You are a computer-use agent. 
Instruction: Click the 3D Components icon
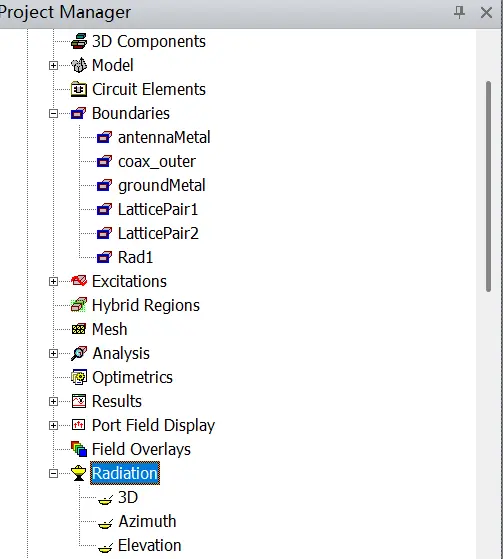79,41
